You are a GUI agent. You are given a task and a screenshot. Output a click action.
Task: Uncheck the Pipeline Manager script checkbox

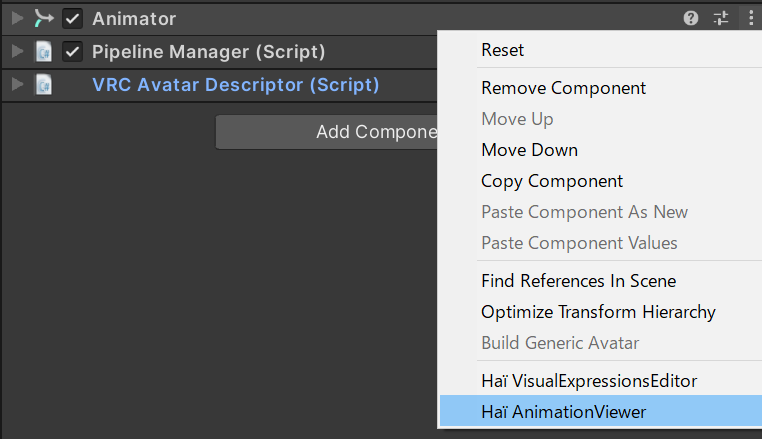coord(72,52)
